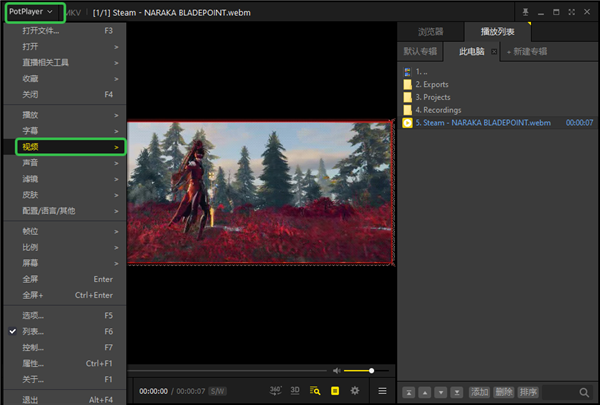Click the yellow playlist panel toggle icon
The image size is (600, 405).
point(335,390)
